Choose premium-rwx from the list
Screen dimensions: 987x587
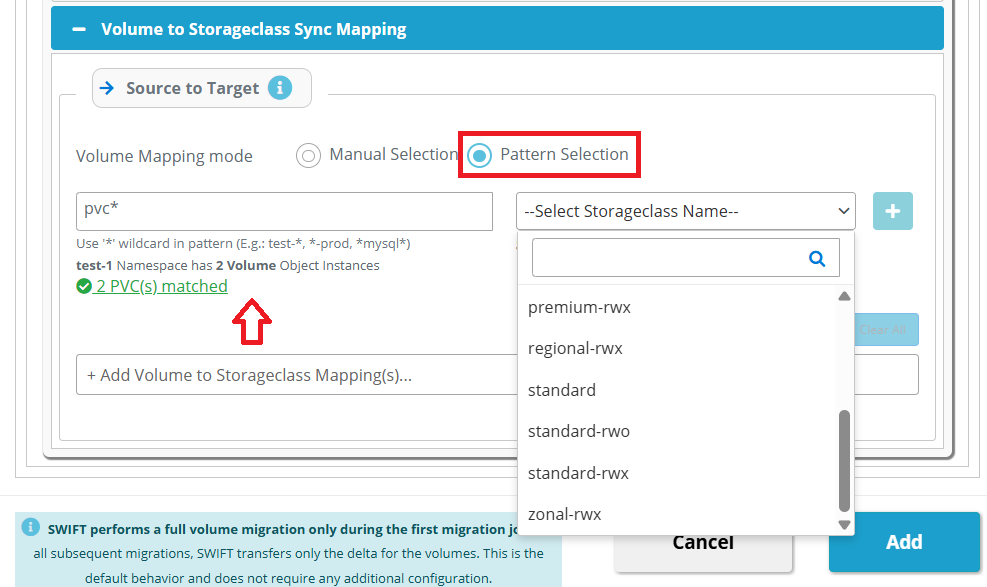[579, 307]
